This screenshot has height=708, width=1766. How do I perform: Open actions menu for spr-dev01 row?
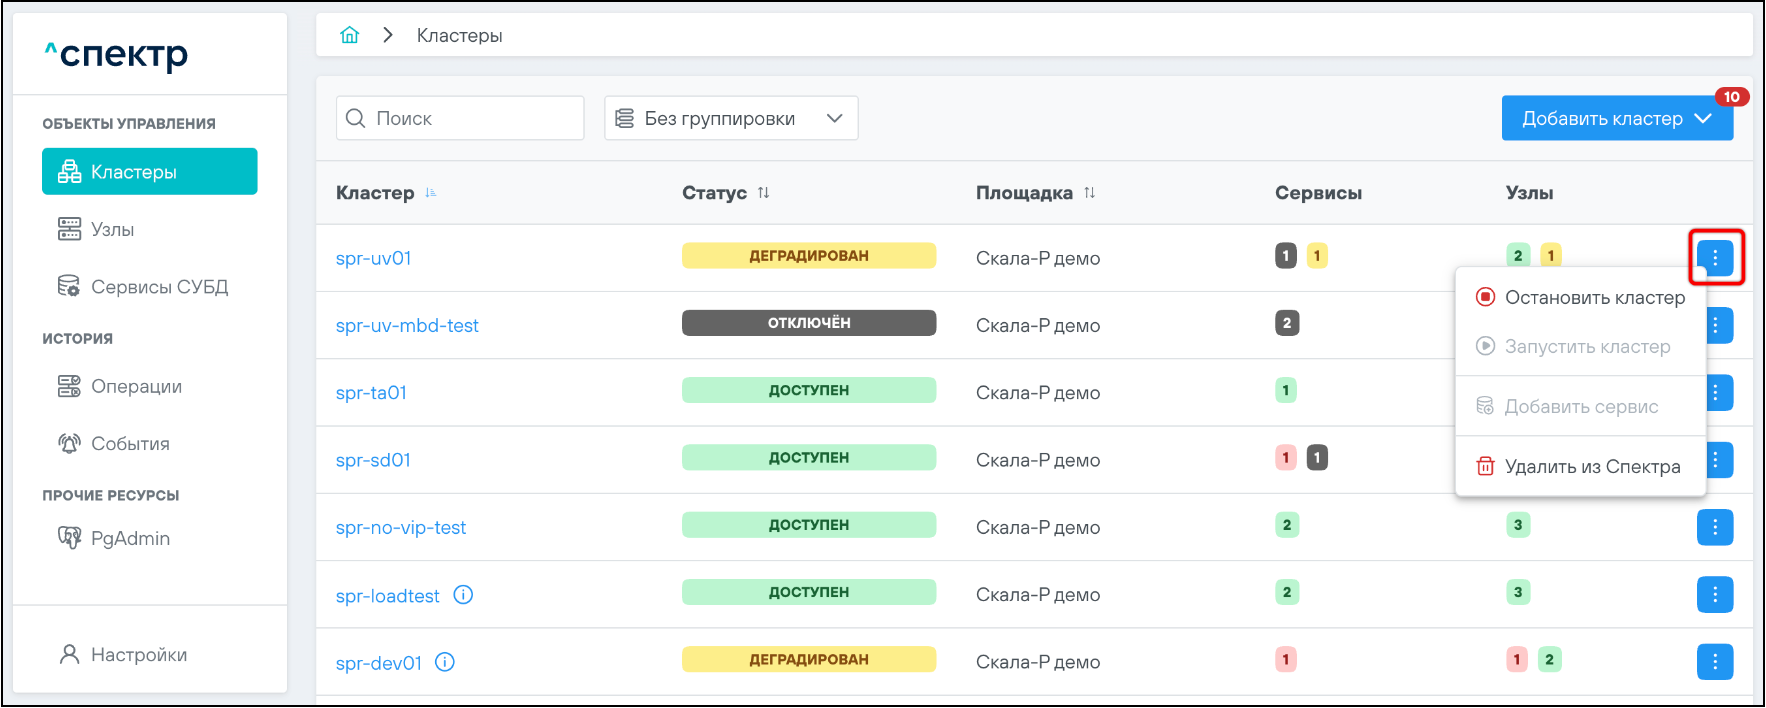[1714, 662]
